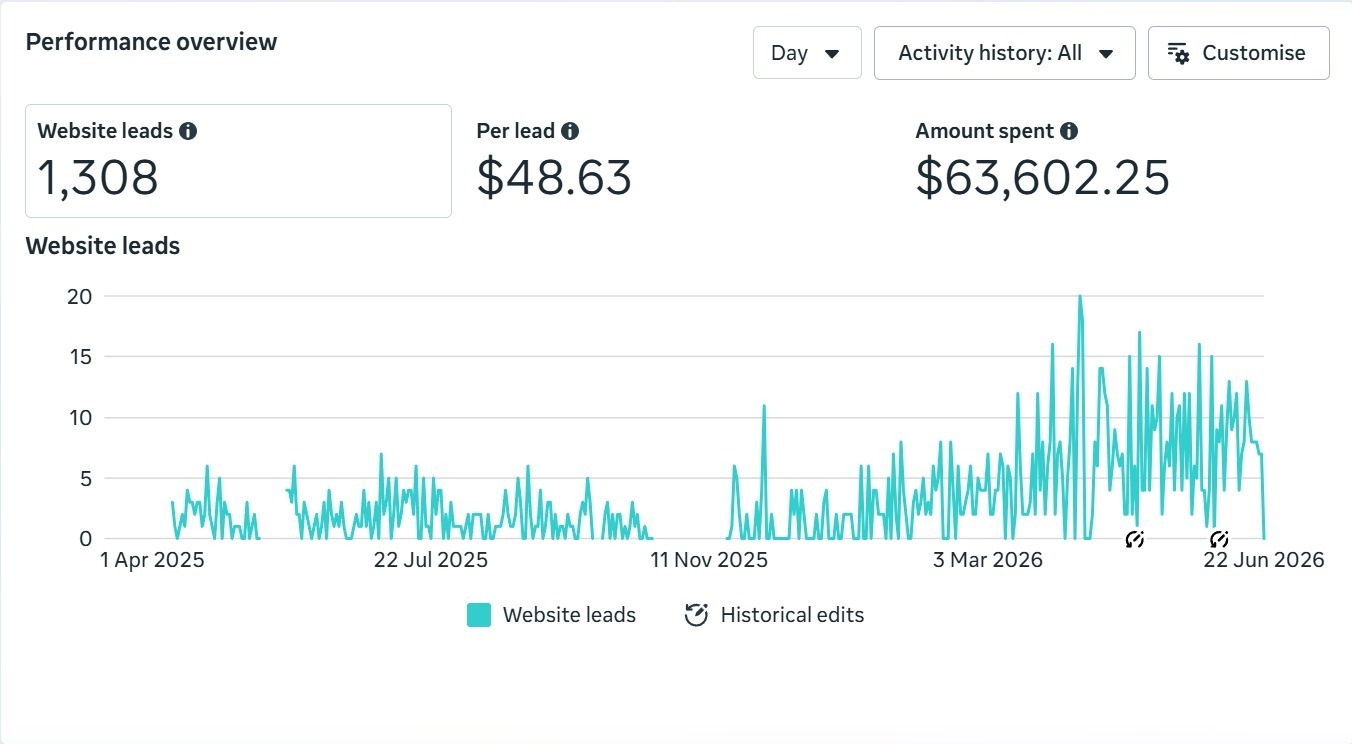
Task: Click the 1 Apr 2025 axis date
Action: [152, 560]
